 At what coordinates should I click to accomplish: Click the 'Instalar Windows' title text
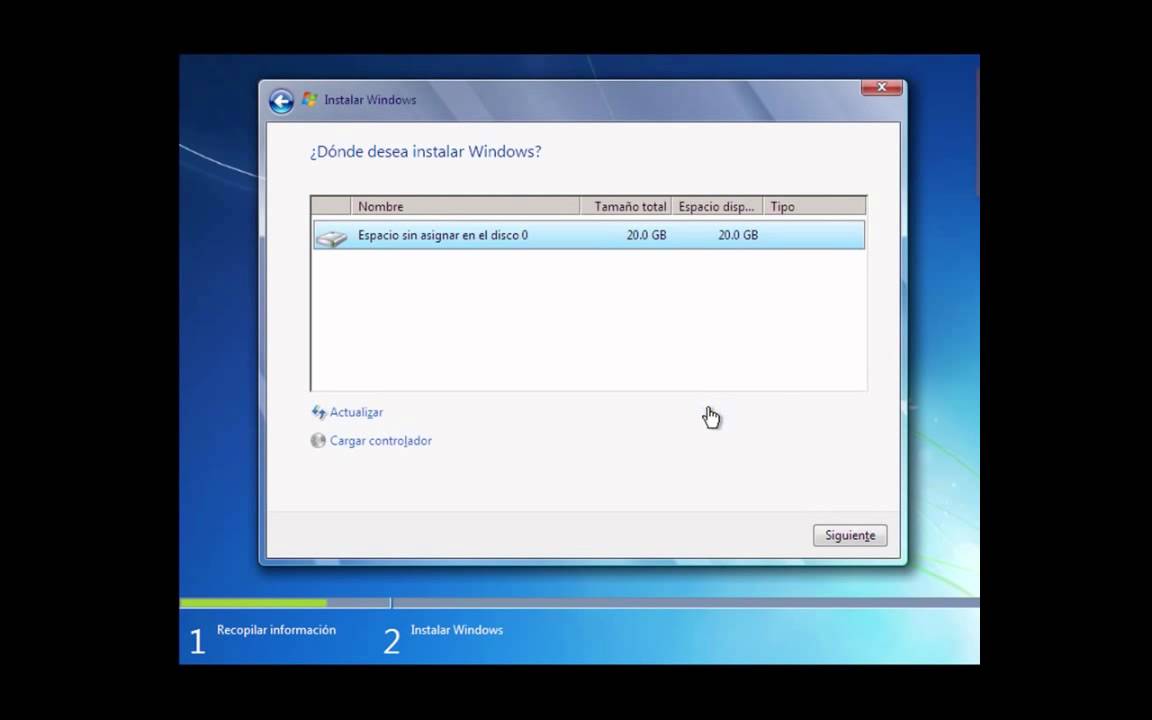coord(370,100)
